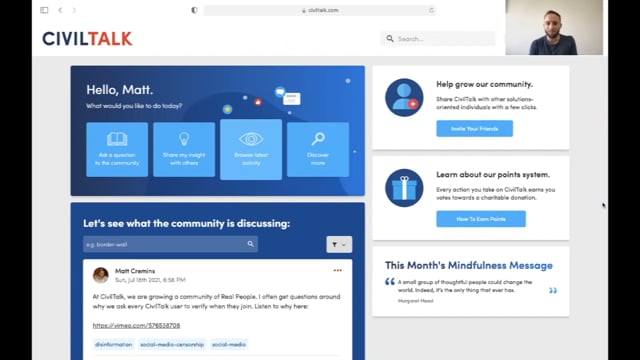The image size is (640, 360).
Task: Select the social-media-censorship tag
Action: (172, 344)
